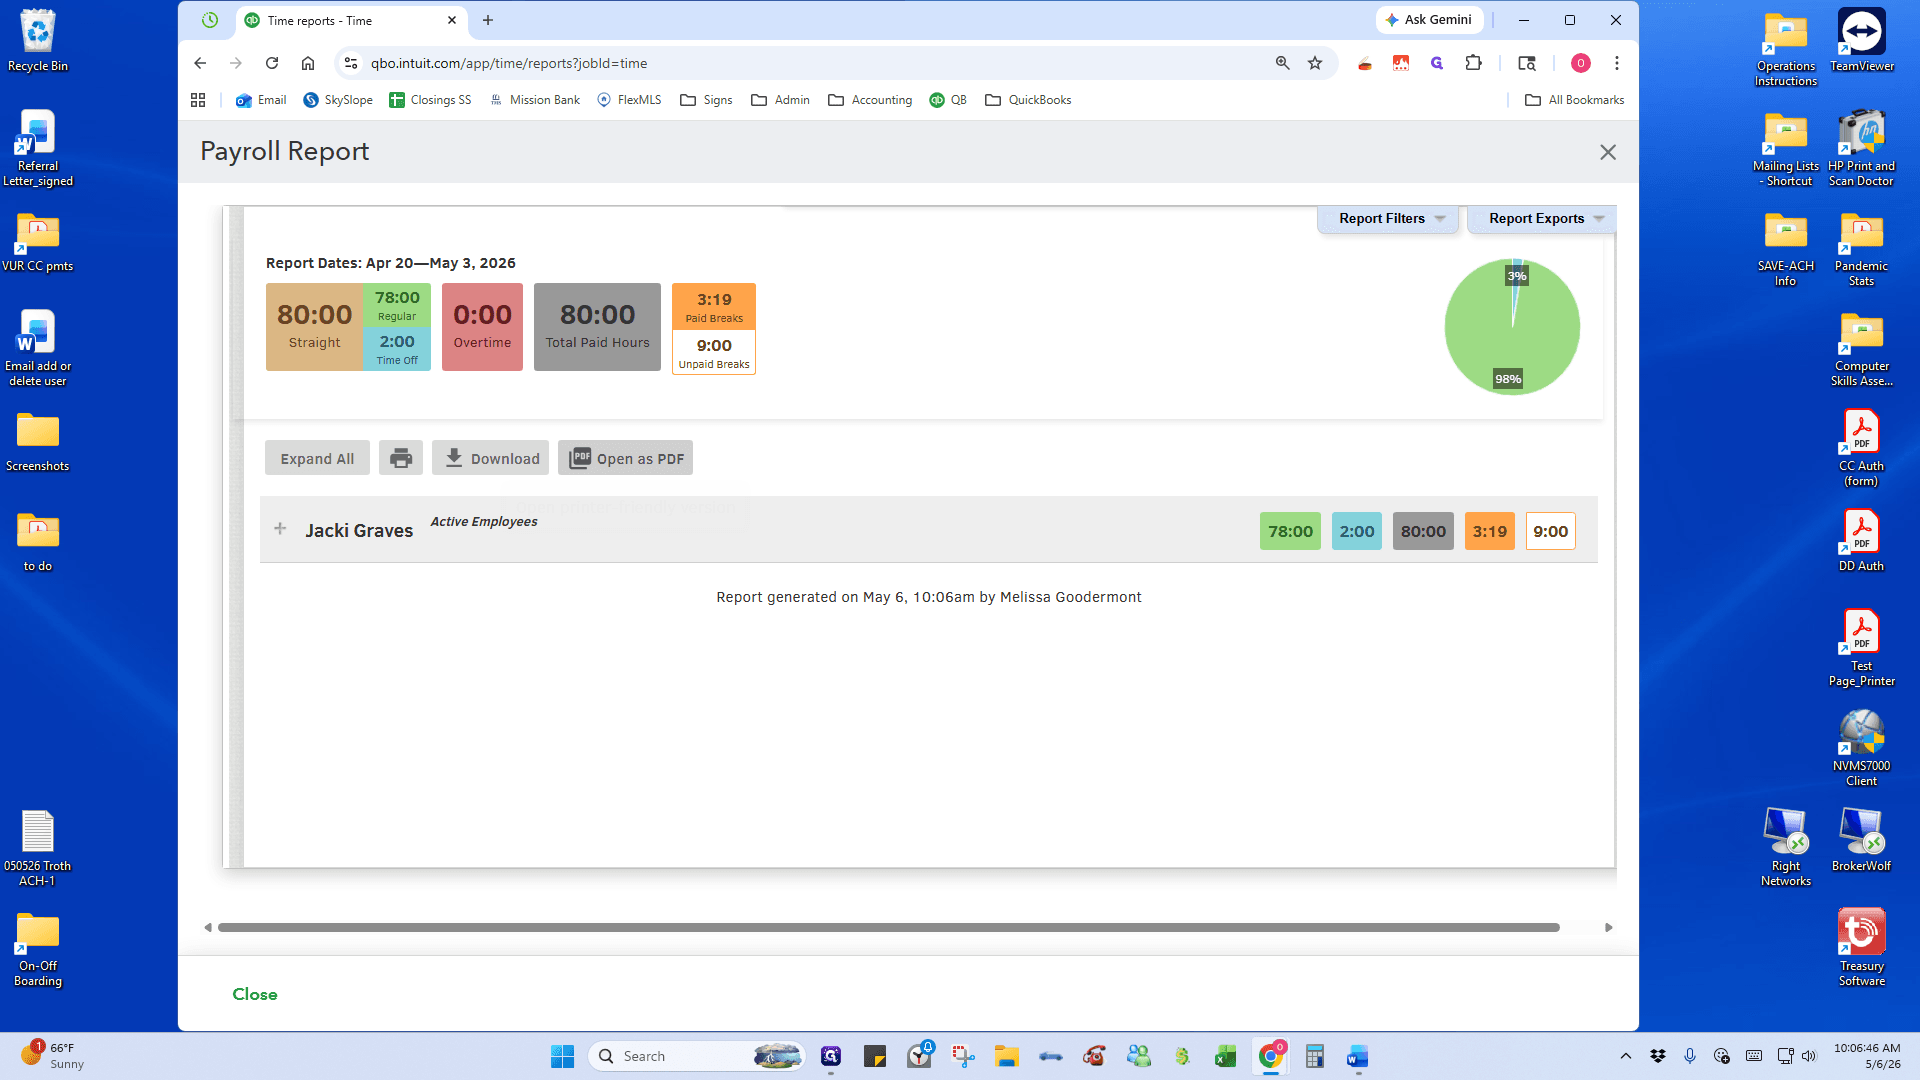
Task: Open Excel from the taskbar
Action: (1226, 1056)
